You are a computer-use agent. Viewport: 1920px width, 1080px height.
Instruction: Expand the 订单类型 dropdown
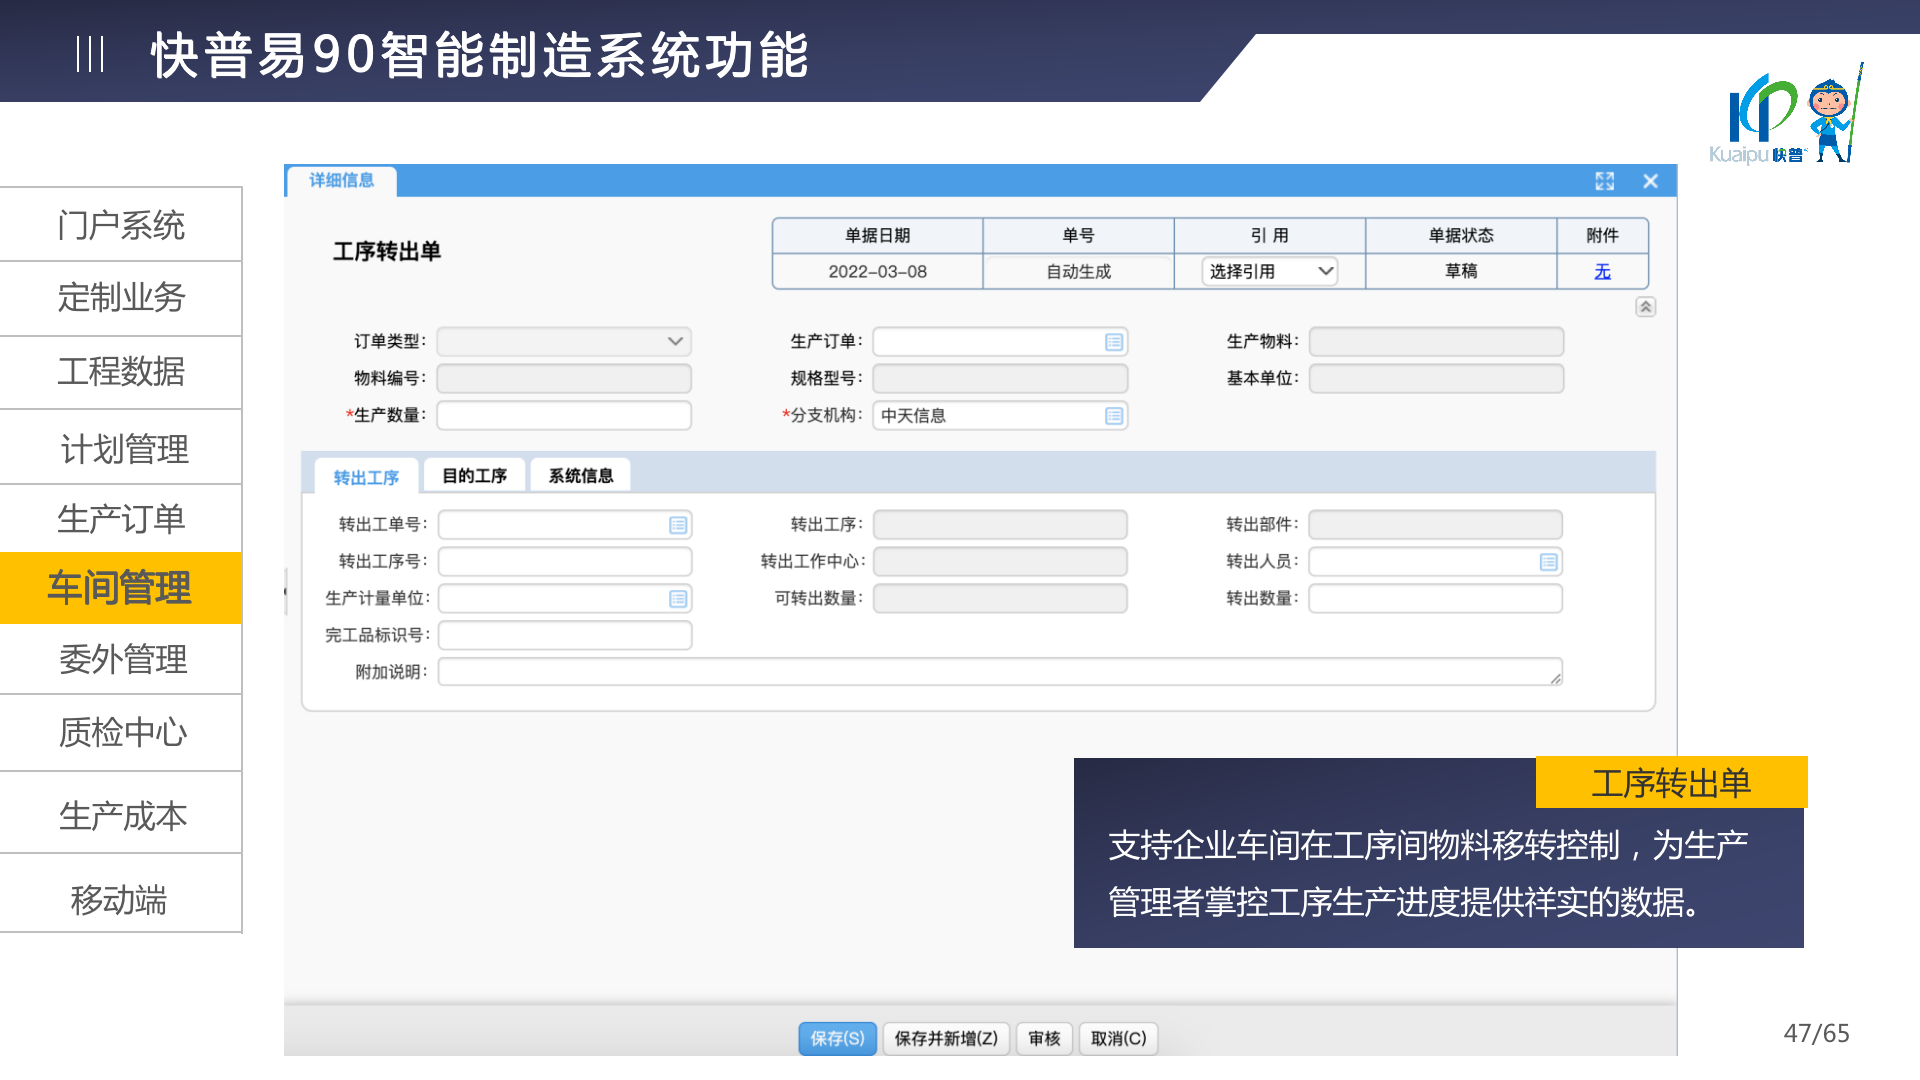click(675, 342)
